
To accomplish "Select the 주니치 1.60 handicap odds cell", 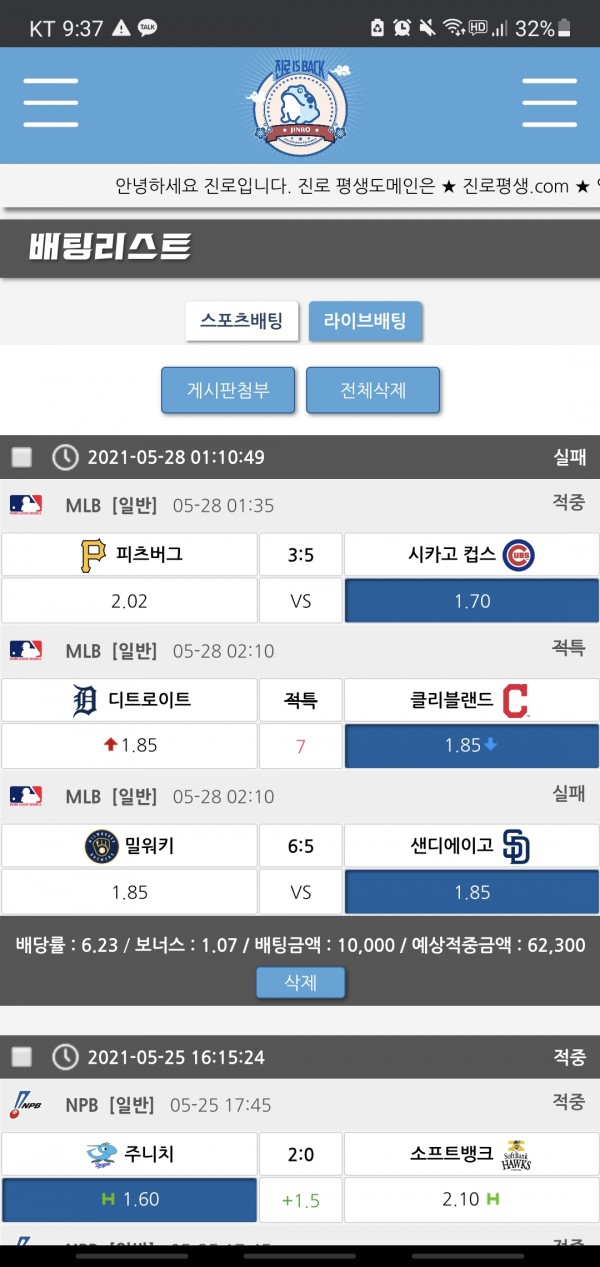I will (129, 1199).
